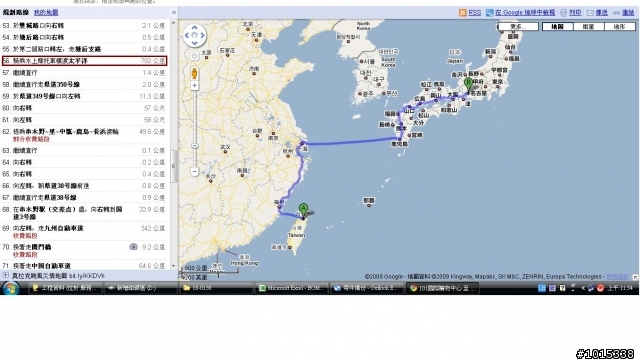Switch to the Chrome taskbar window
The width and height of the screenshot is (640, 362).
(x=442, y=288)
